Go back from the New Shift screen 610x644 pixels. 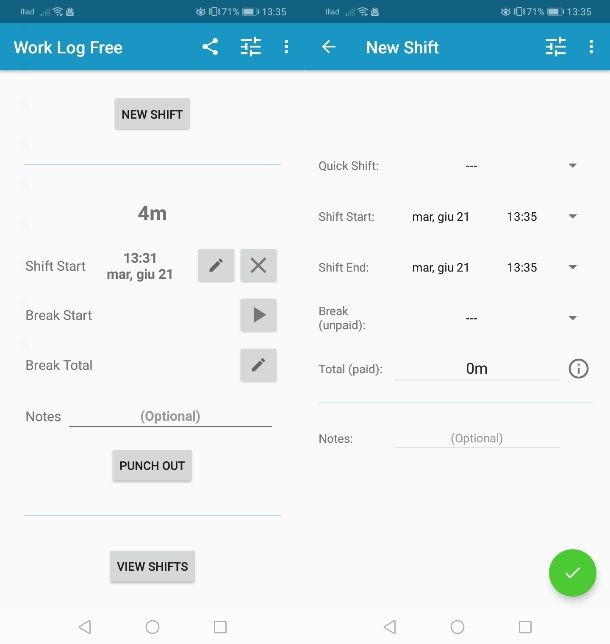coord(329,47)
